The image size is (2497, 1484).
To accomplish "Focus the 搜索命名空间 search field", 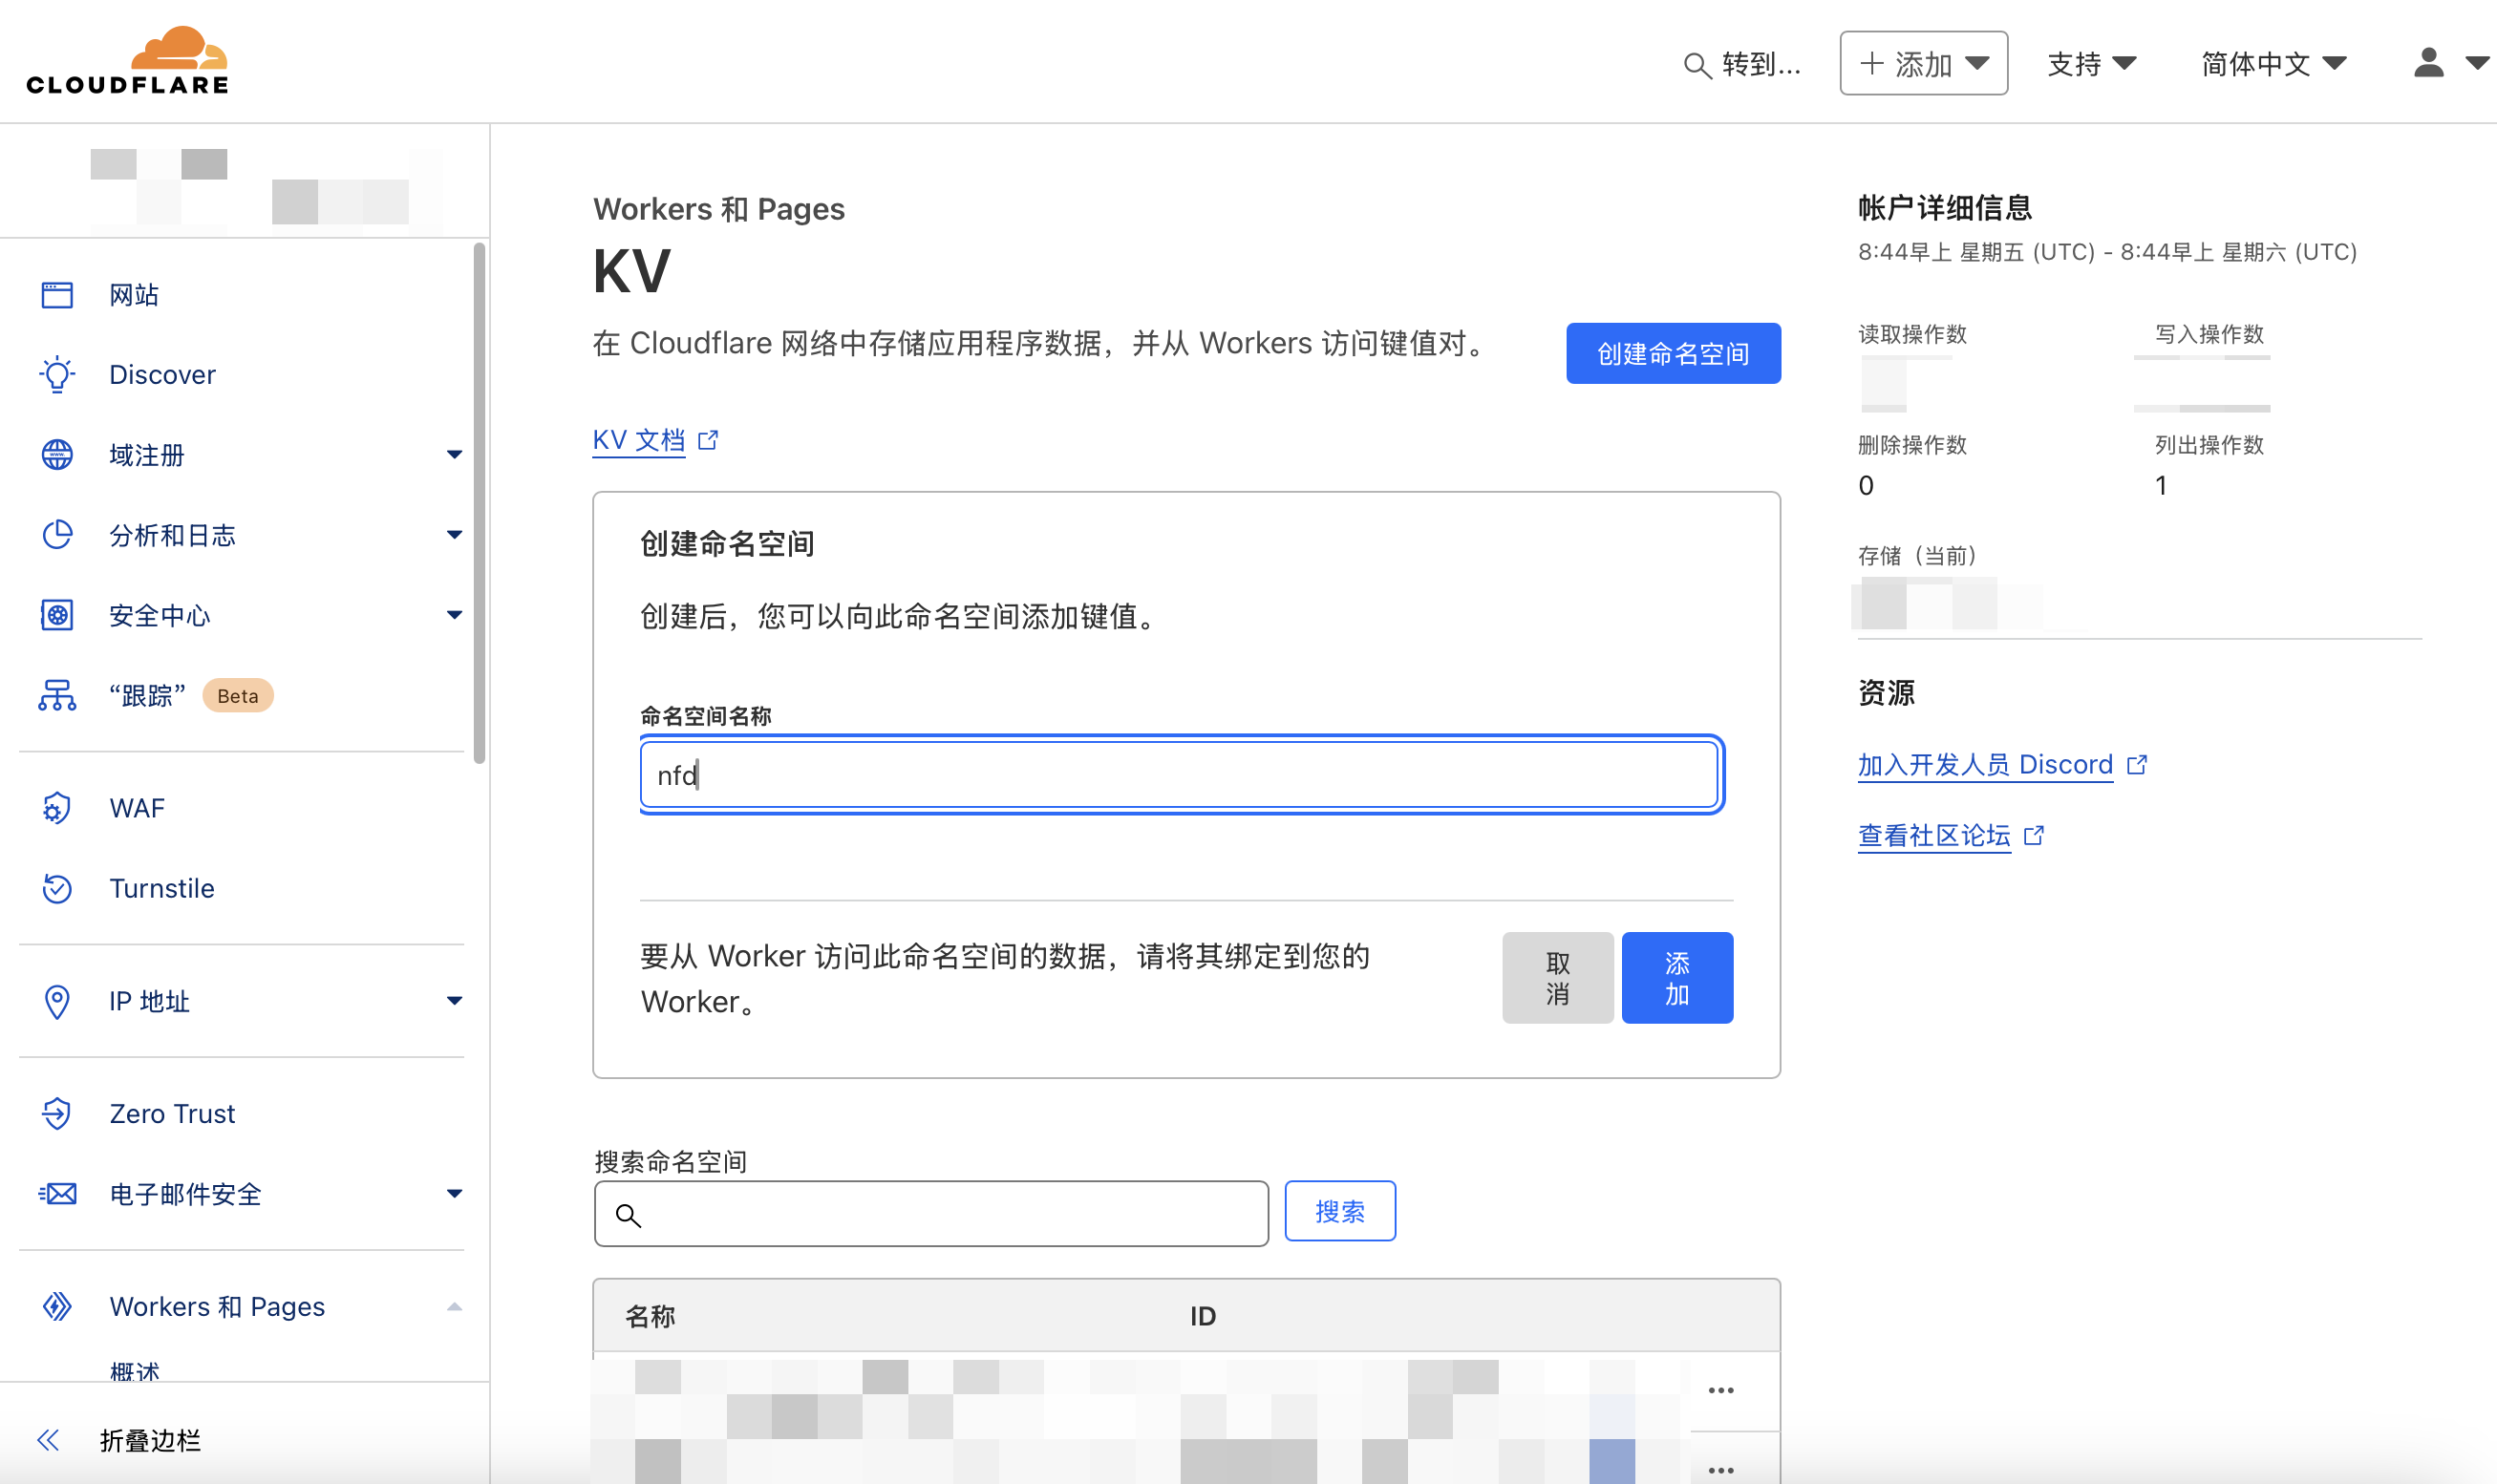I will tap(931, 1214).
